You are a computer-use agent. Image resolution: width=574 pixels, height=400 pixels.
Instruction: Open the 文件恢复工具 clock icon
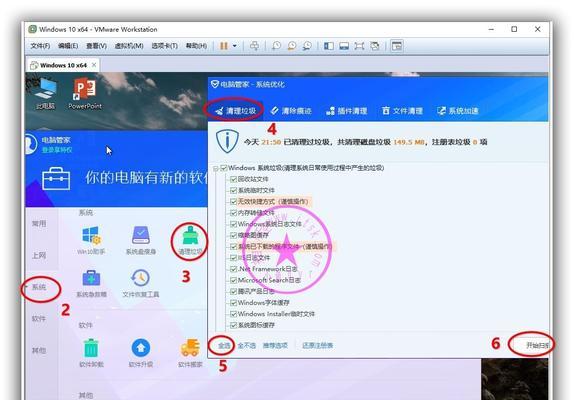[141, 278]
